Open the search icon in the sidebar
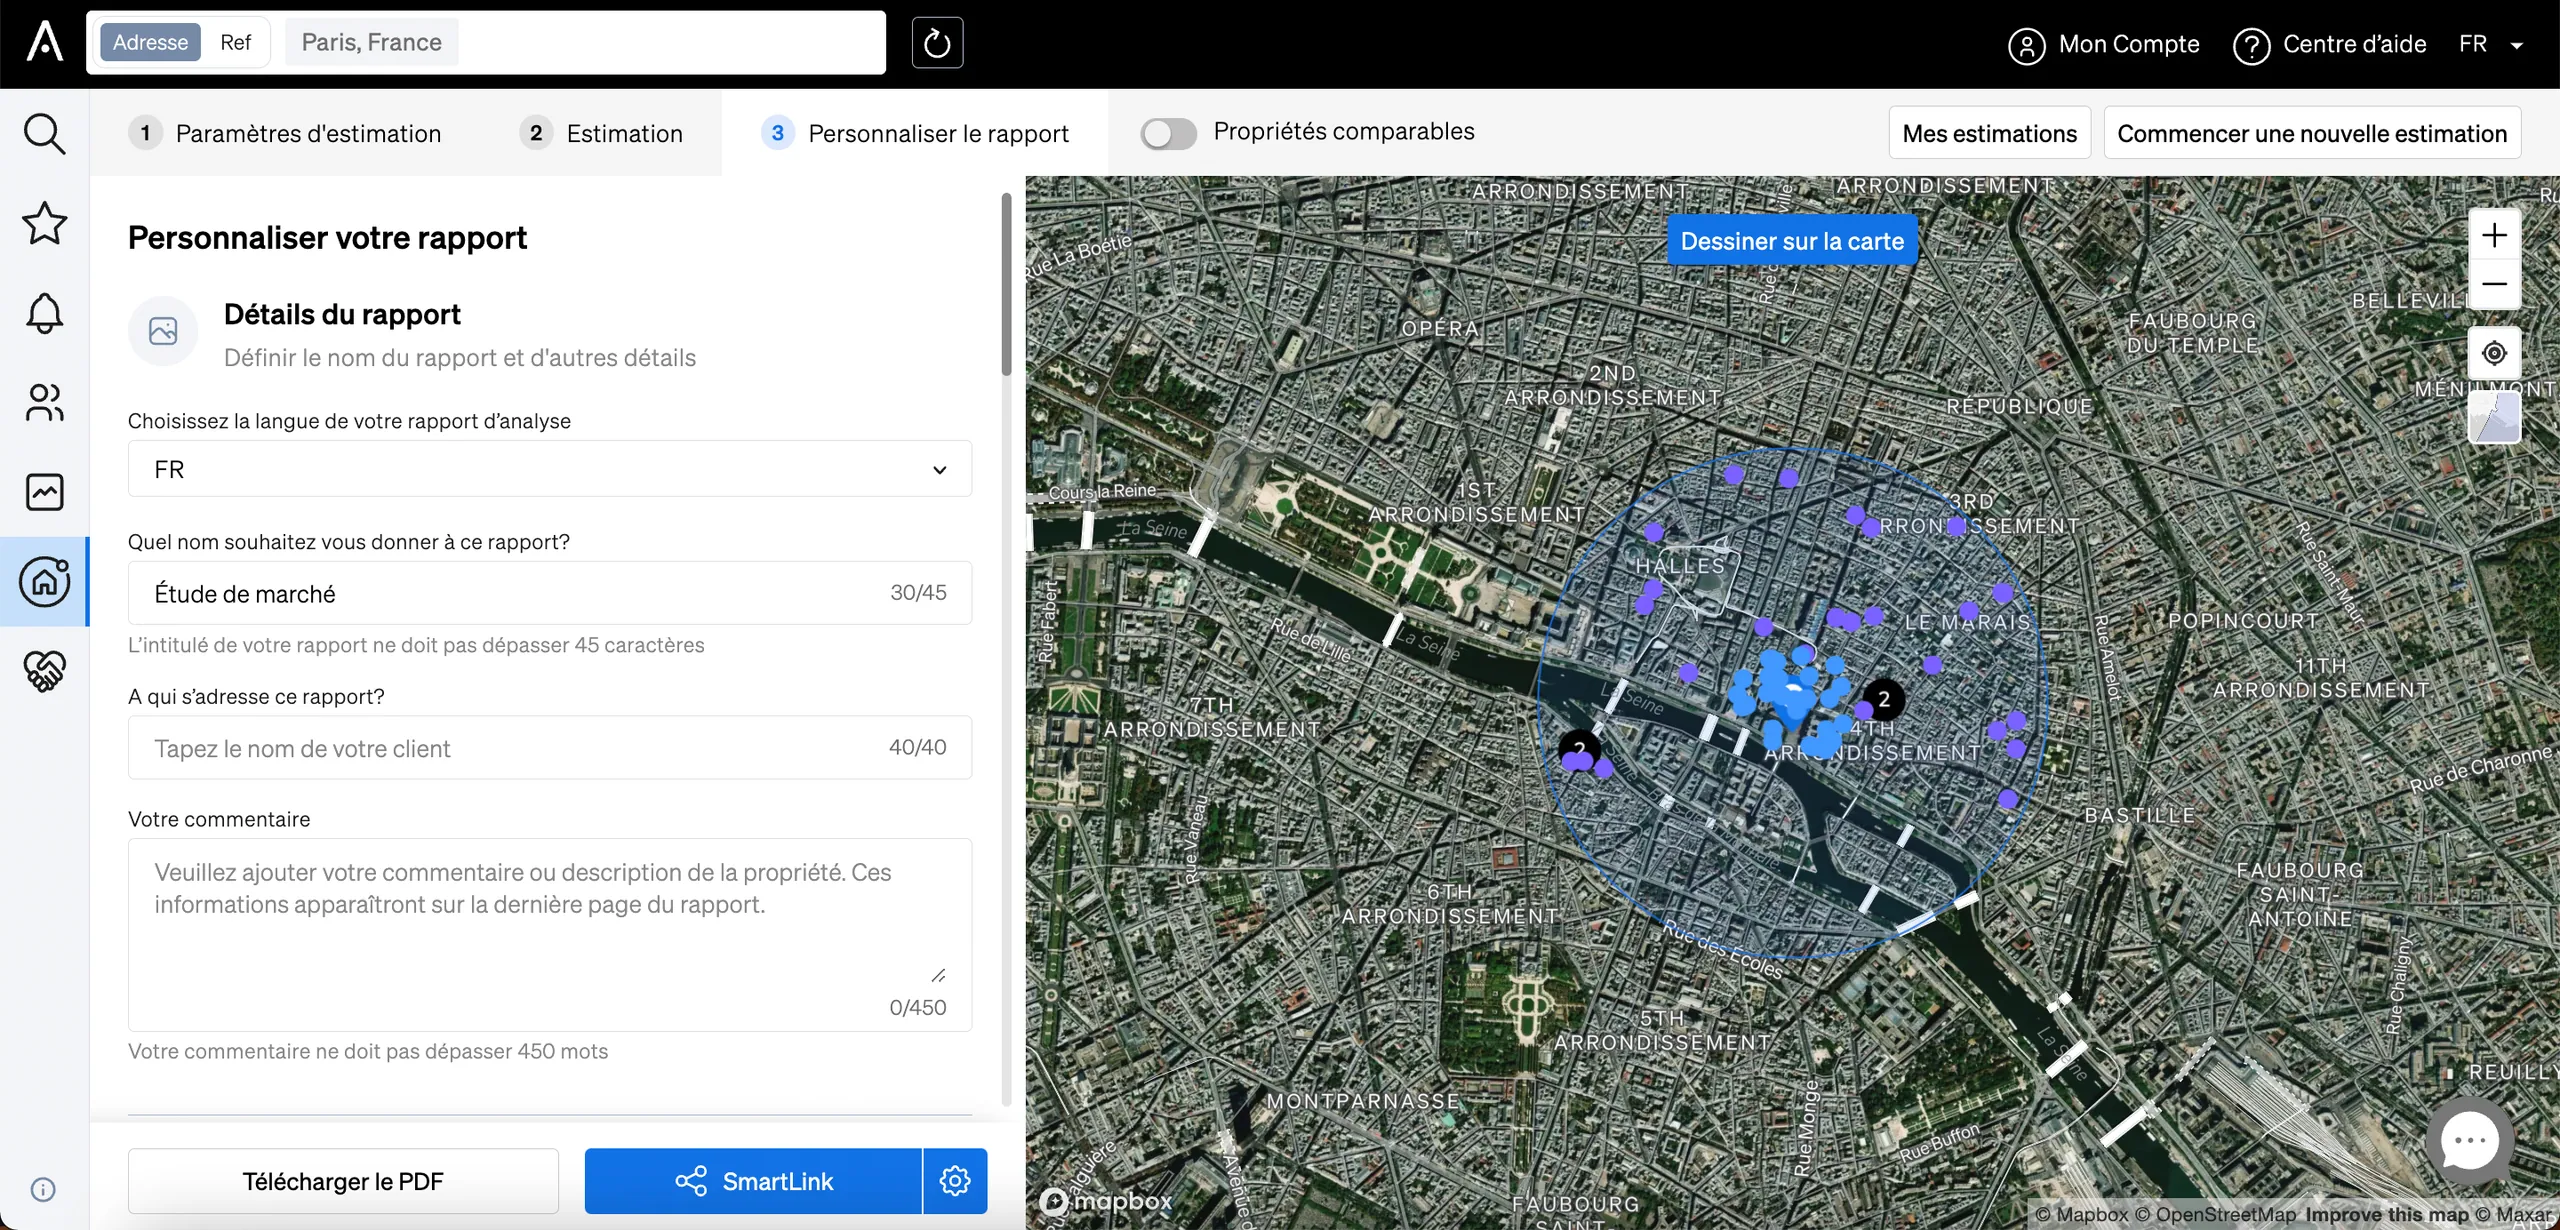The width and height of the screenshot is (2560, 1230). [44, 134]
